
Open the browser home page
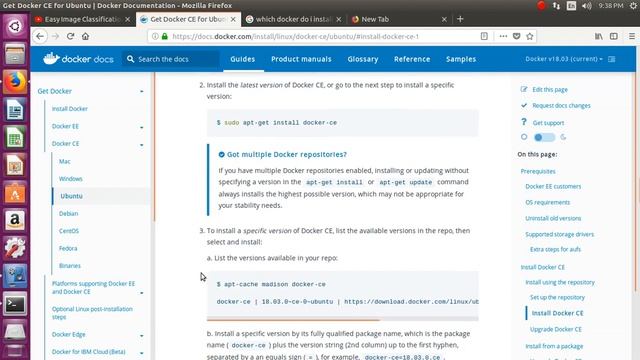pyautogui.click(x=85, y=36)
